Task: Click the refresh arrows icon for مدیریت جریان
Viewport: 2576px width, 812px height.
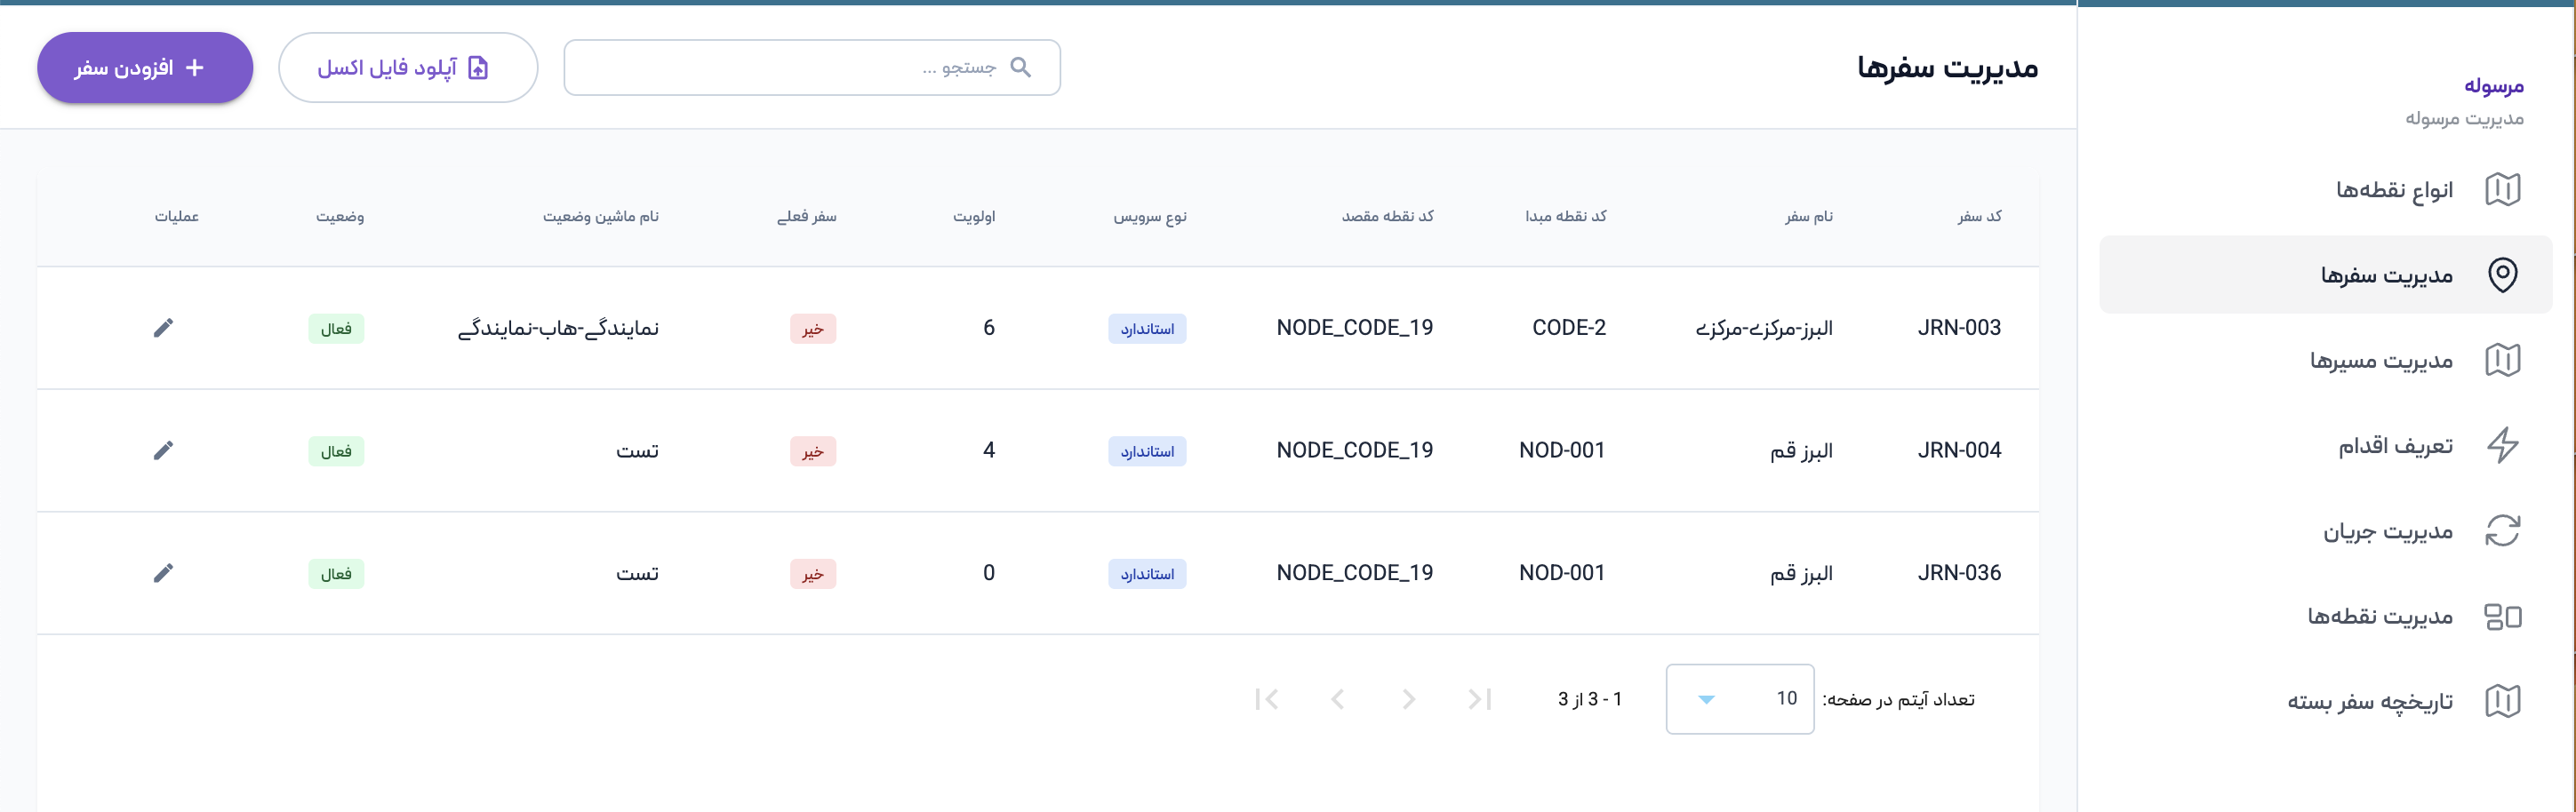Action: [x=2502, y=531]
